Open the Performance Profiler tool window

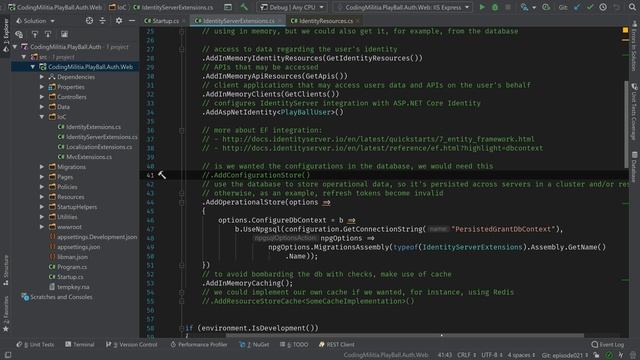click(198, 344)
